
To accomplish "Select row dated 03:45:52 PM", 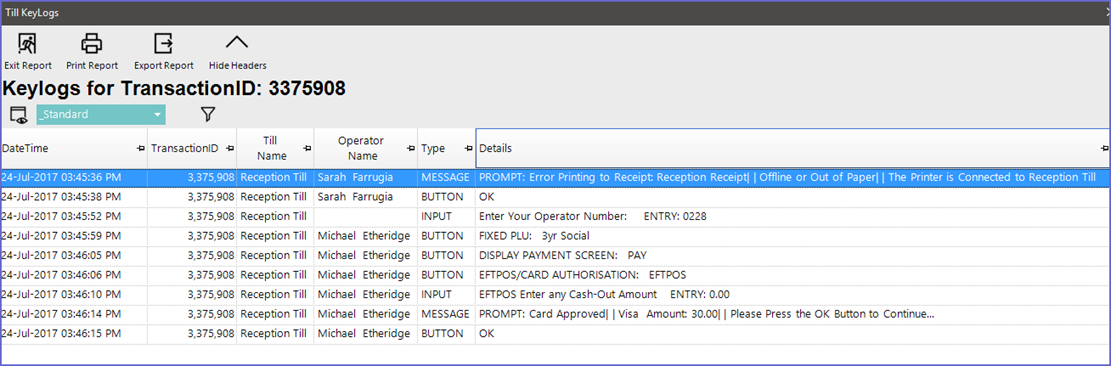I will [556, 216].
